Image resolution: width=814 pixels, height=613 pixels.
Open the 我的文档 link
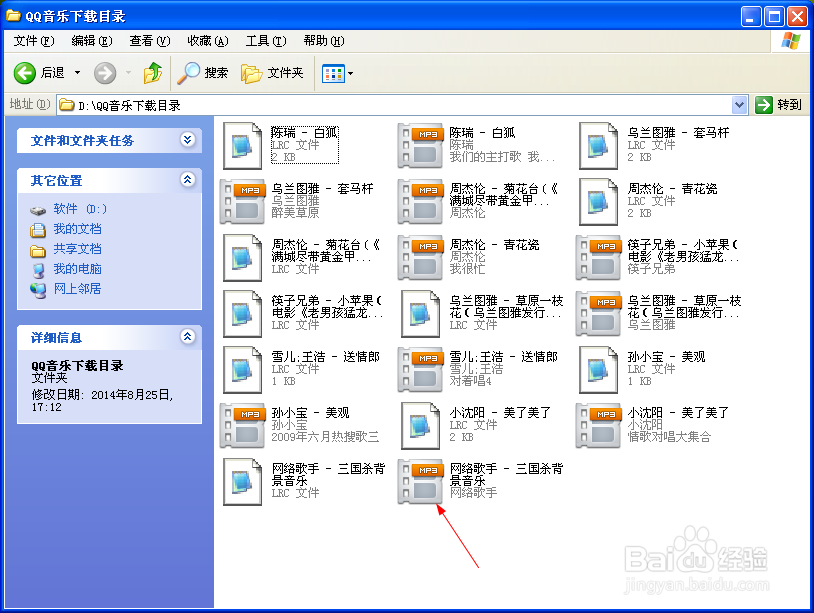click(77, 229)
